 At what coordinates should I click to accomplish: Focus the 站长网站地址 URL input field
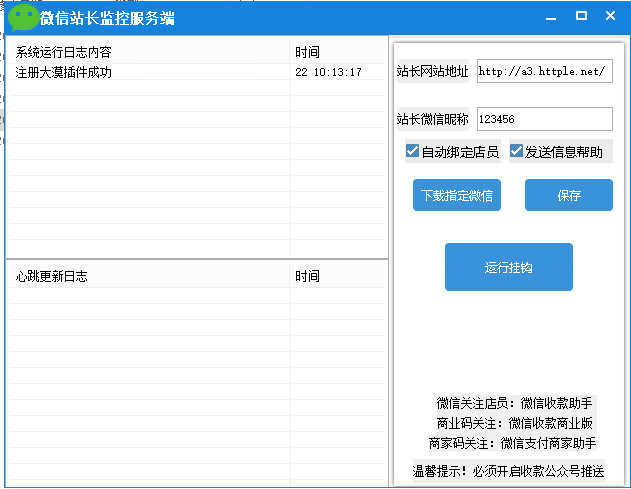coord(544,71)
